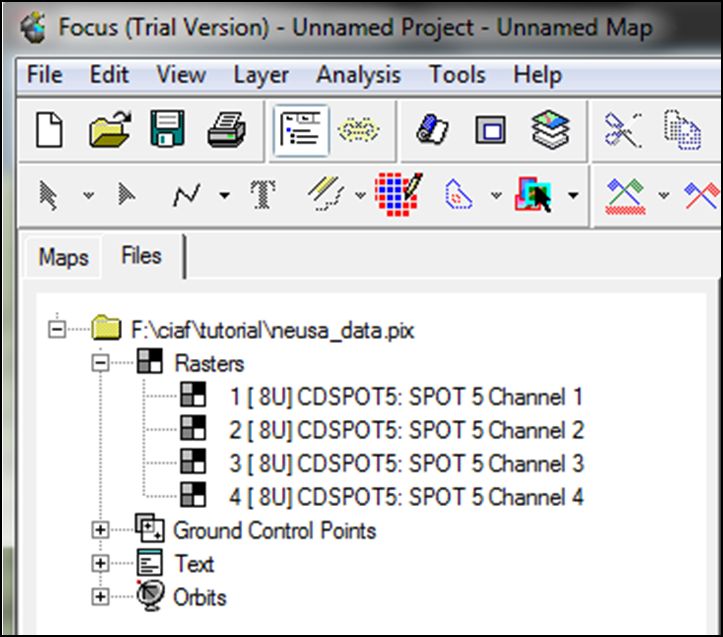Click the Focus application title bar icon
Screen dimensions: 723x637
(33, 28)
